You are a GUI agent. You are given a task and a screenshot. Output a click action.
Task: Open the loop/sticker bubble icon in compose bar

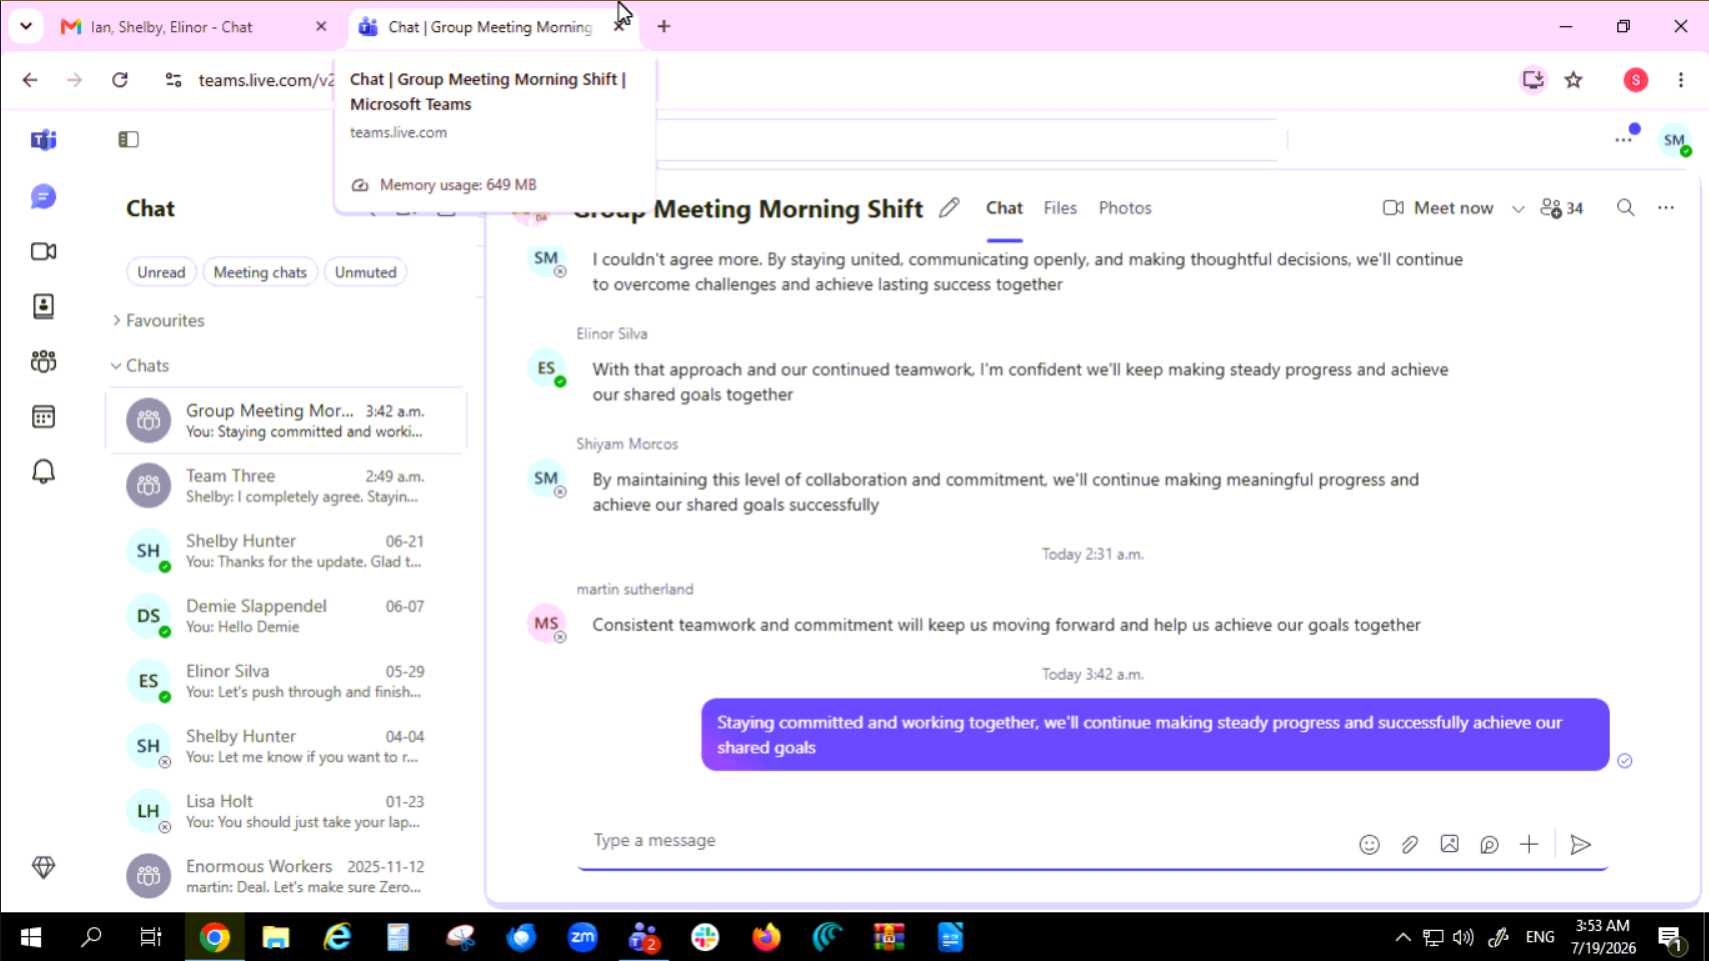(1489, 845)
